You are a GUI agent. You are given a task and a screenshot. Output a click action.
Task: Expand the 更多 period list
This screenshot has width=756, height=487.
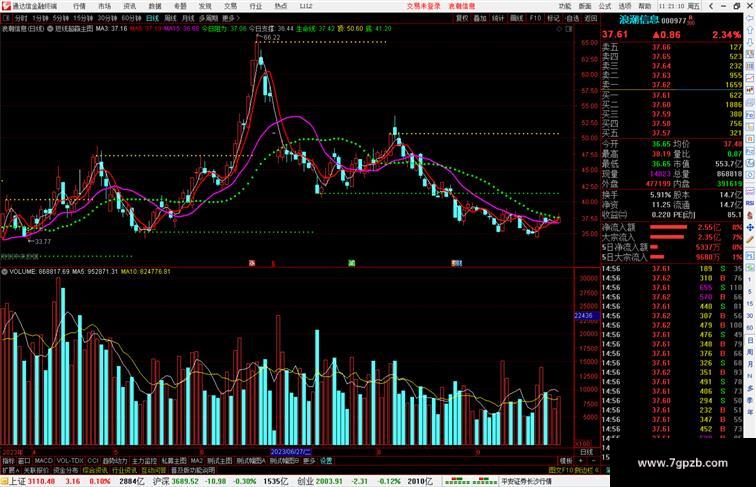(230, 18)
